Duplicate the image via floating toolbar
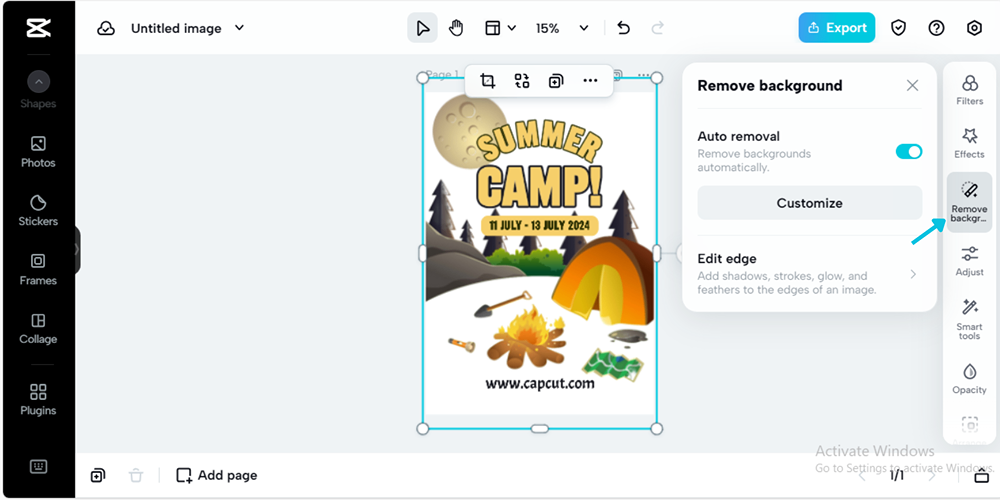 [556, 81]
